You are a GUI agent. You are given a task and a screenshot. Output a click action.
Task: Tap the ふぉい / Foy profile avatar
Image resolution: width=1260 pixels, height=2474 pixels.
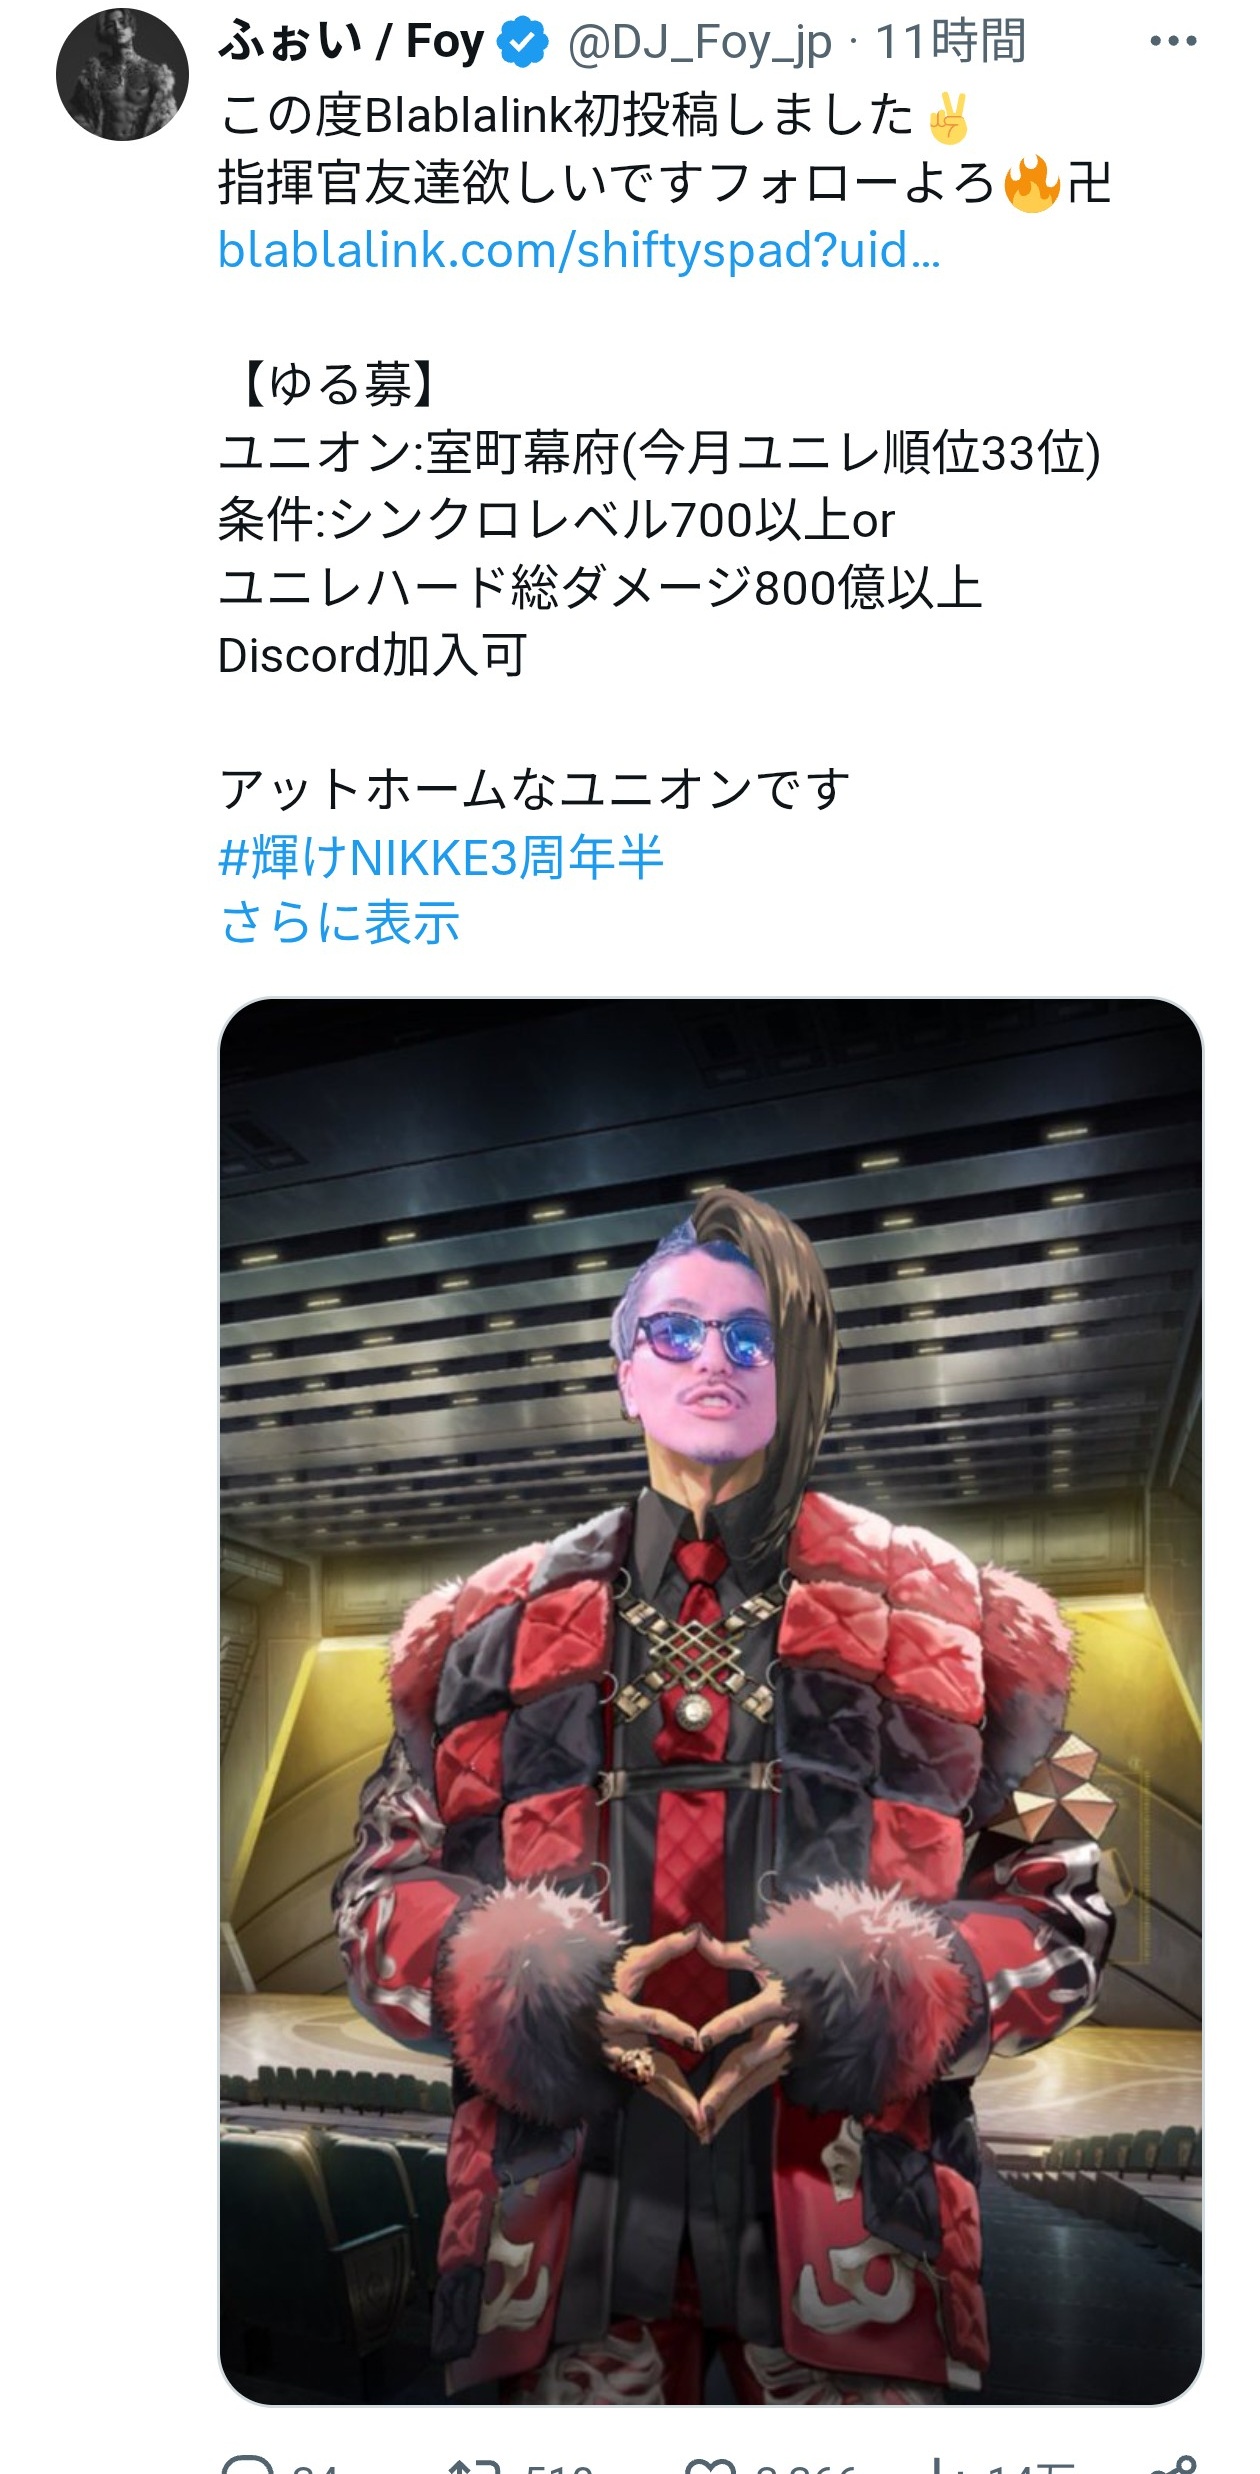point(122,75)
